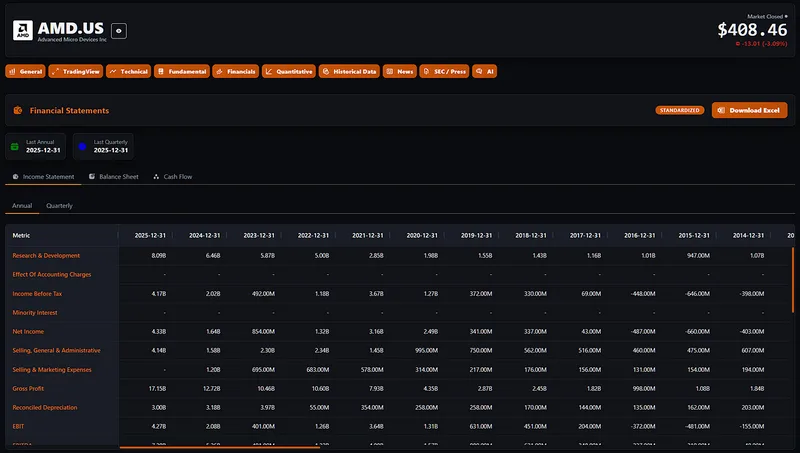Click the AMD company logo icon
800x453 pixels.
(x=22, y=31)
